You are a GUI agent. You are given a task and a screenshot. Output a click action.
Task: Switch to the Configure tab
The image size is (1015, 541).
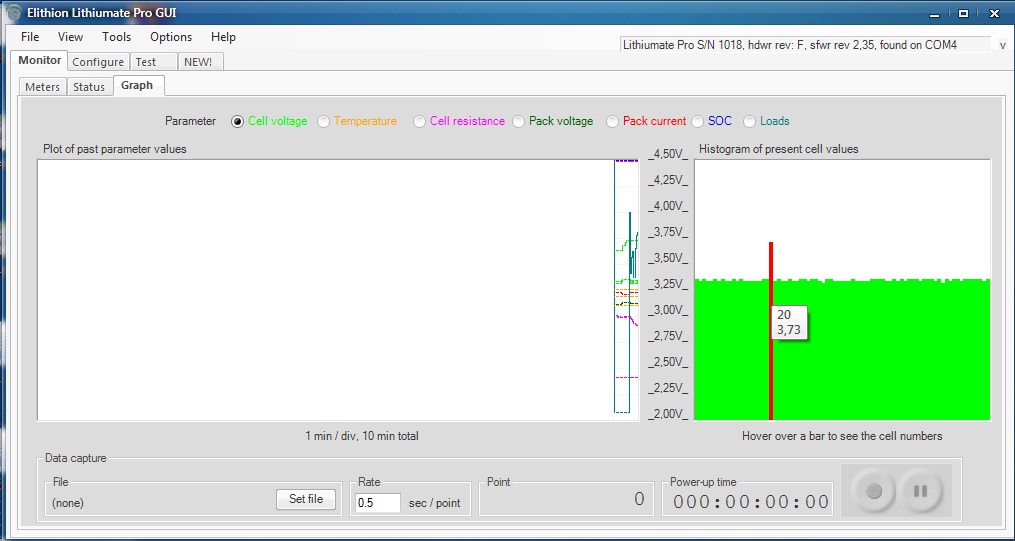pos(98,62)
